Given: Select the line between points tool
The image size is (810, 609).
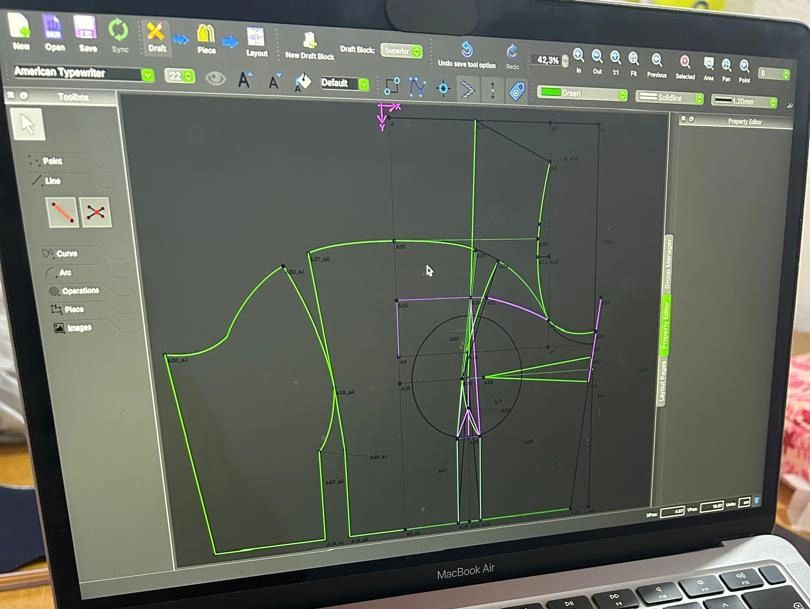Looking at the screenshot, I should coord(63,212).
